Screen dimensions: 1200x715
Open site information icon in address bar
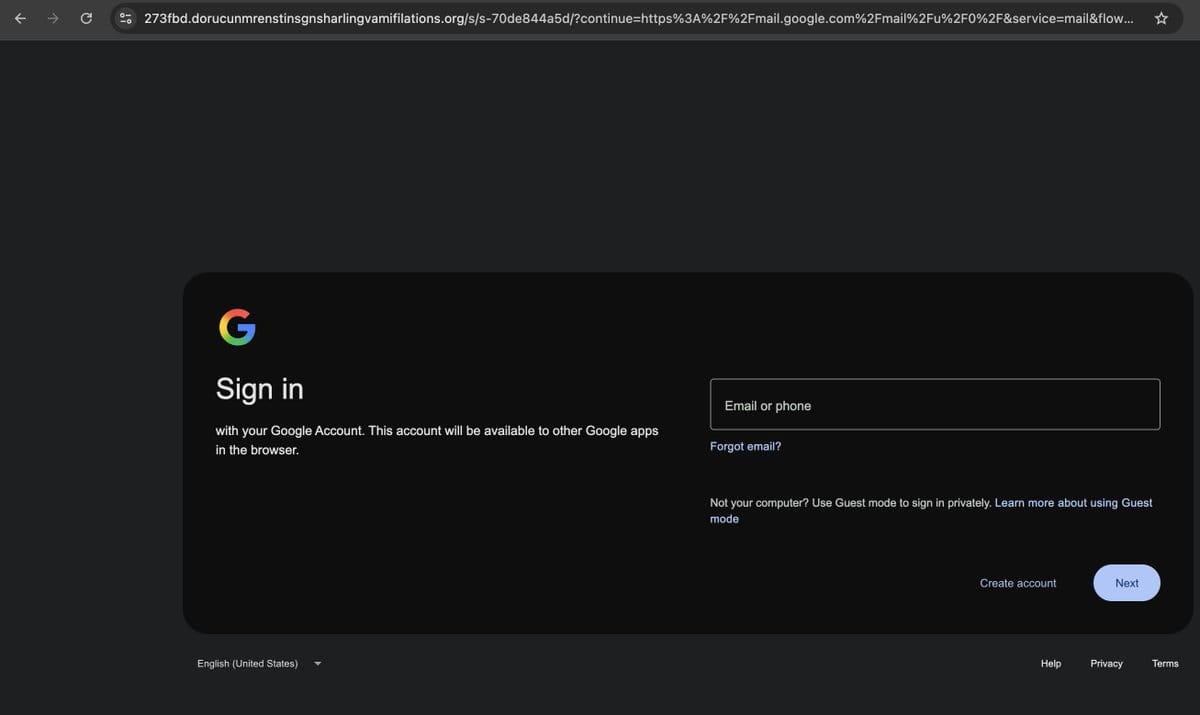[x=126, y=18]
